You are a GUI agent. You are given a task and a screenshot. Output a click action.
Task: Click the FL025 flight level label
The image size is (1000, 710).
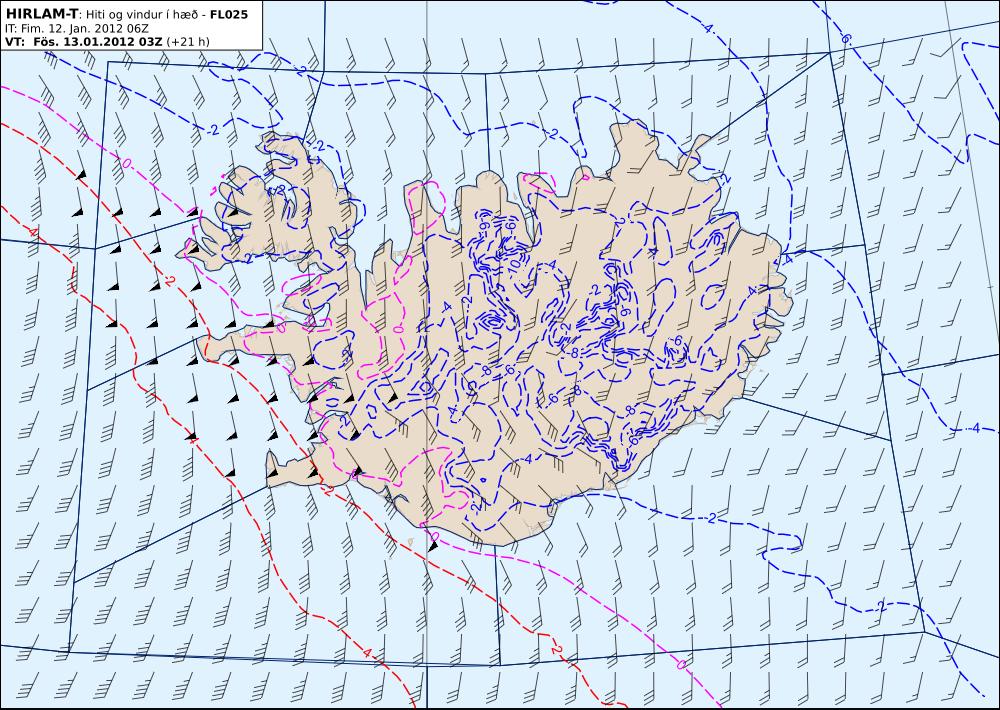click(229, 13)
